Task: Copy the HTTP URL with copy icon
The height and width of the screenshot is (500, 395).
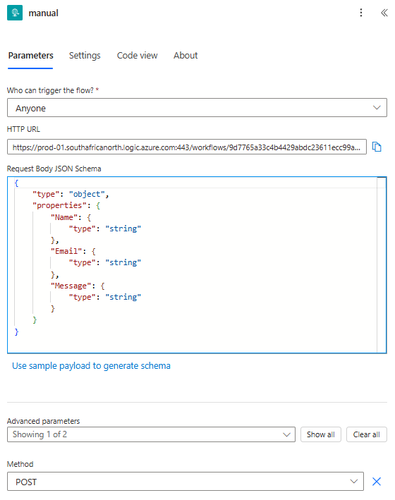Action: point(377,147)
